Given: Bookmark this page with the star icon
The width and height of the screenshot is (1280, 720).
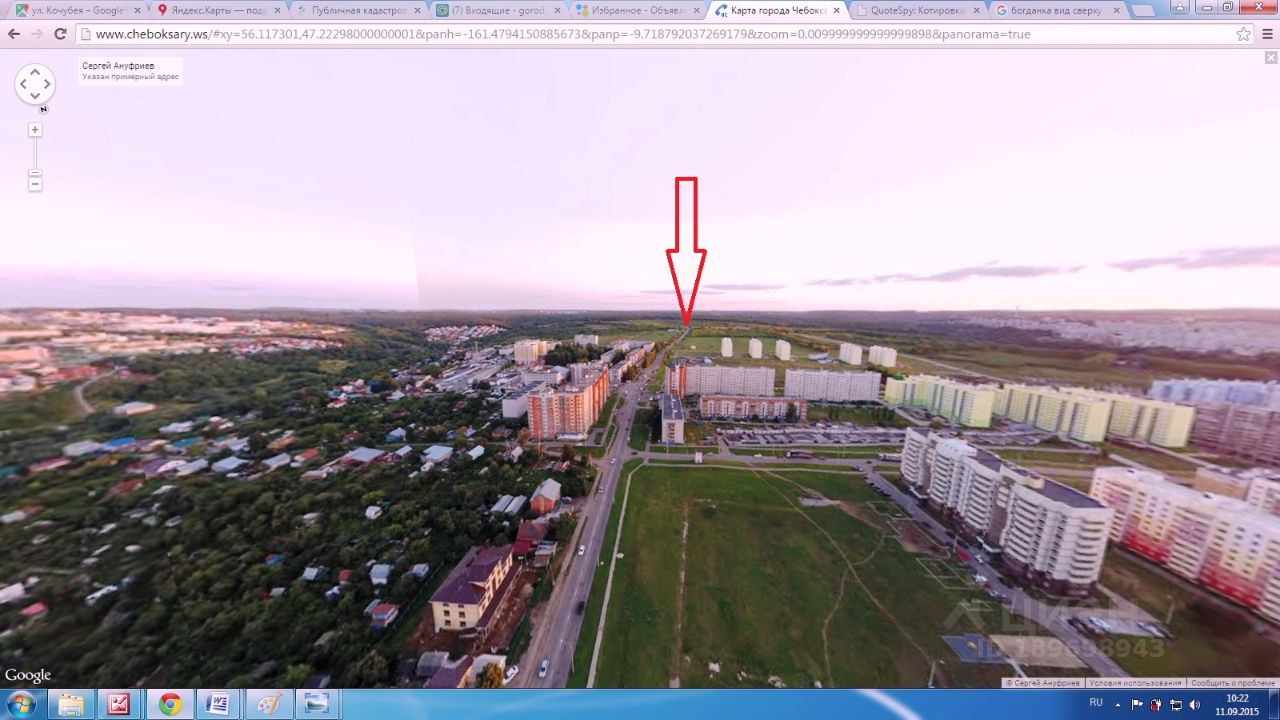Looking at the screenshot, I should 1243,34.
